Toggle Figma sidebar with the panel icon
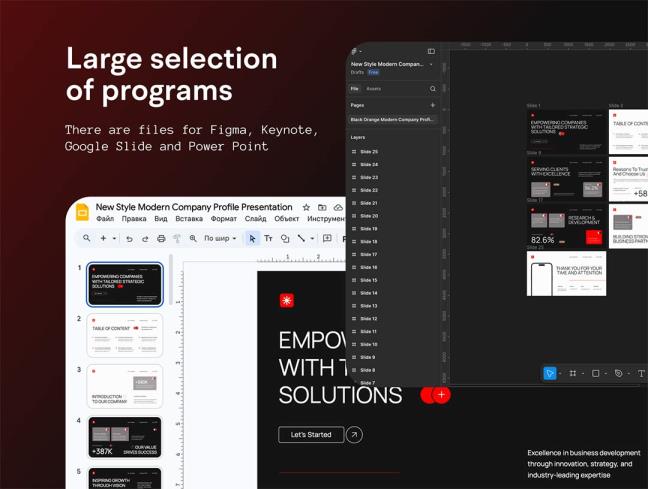This screenshot has width=648, height=489. (x=431, y=51)
